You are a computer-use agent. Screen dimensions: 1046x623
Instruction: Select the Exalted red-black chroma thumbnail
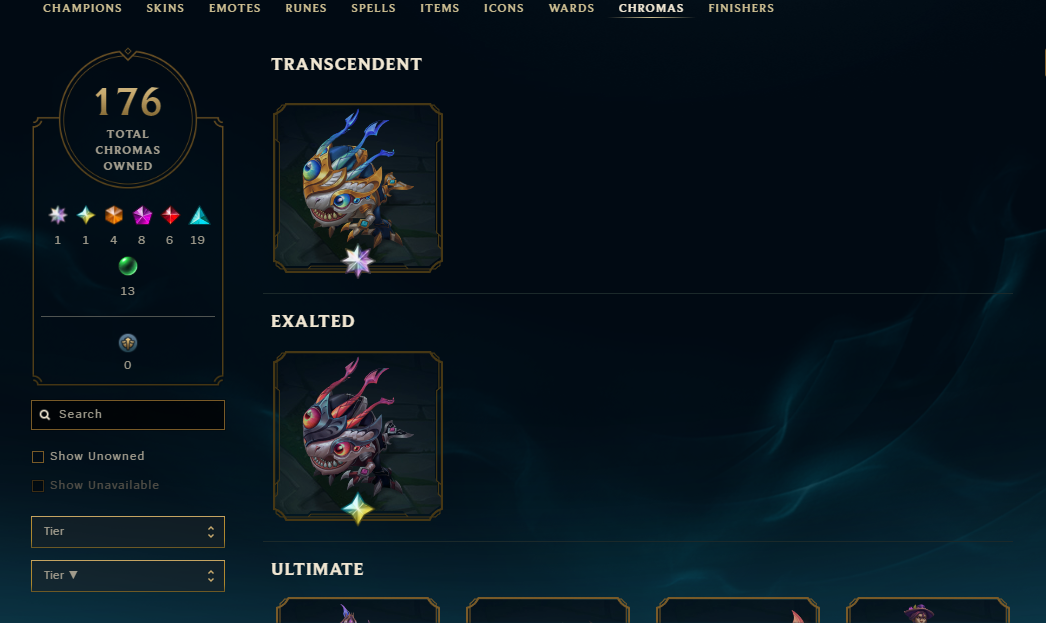coord(358,436)
